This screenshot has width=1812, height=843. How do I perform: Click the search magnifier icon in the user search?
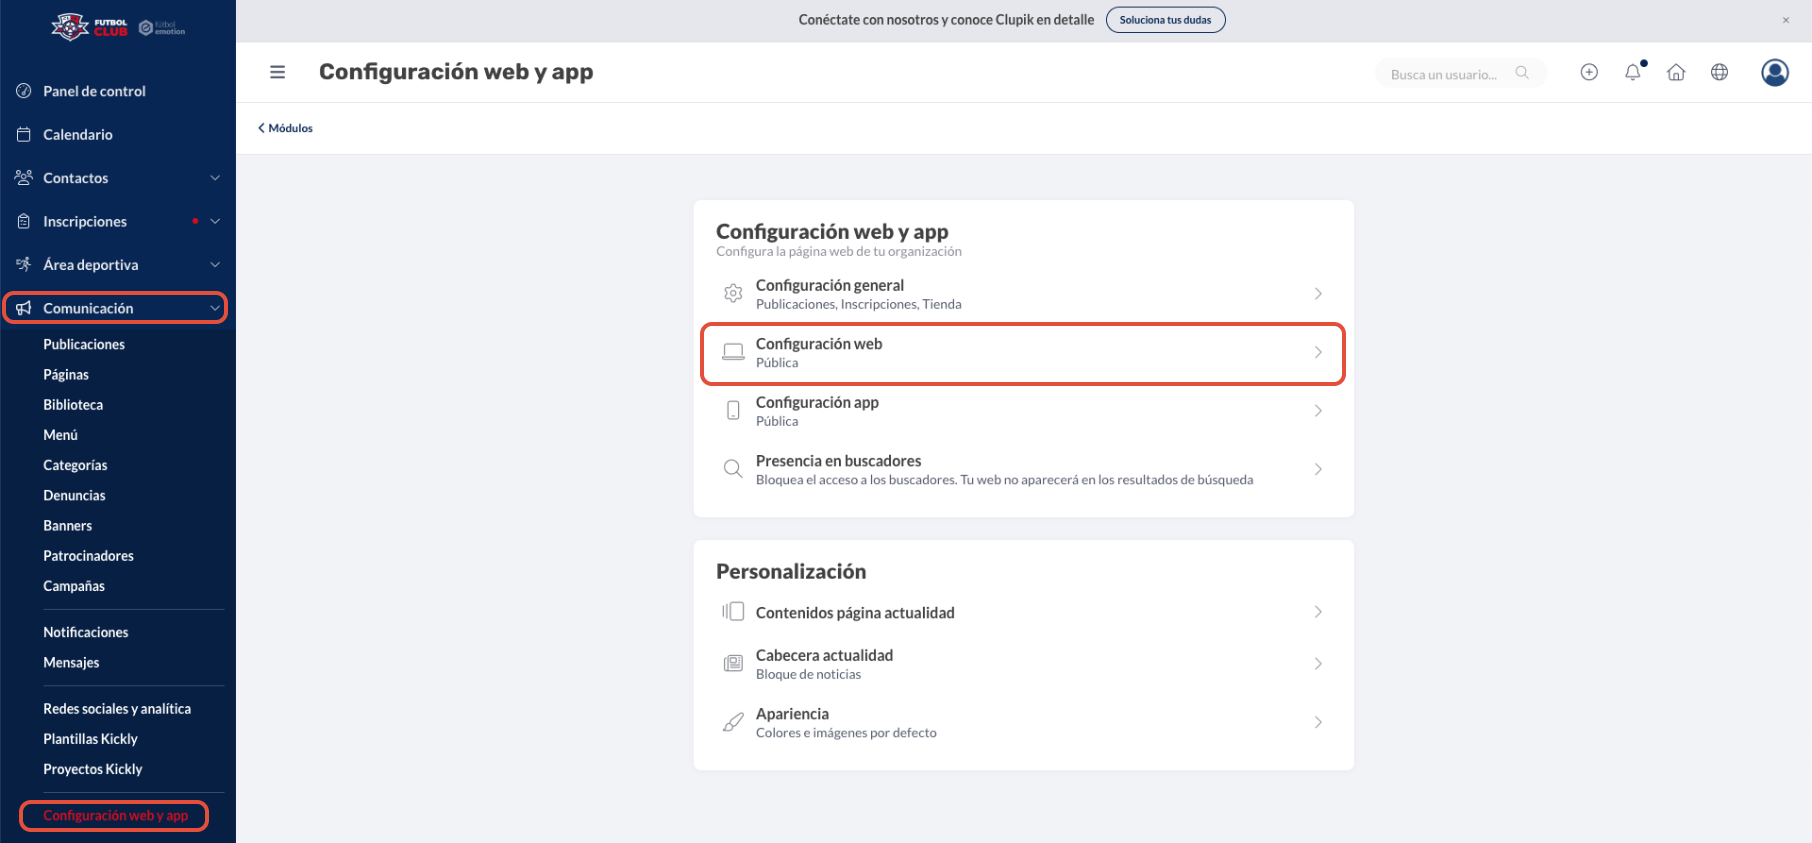(1522, 72)
